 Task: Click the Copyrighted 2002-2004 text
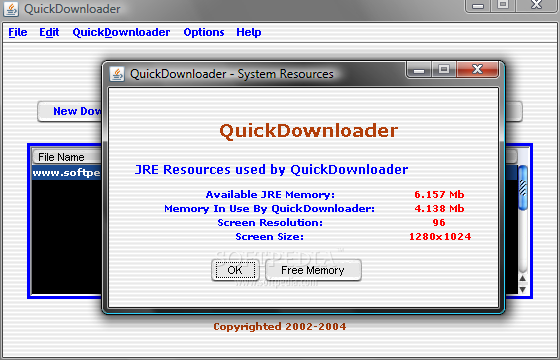coord(280,327)
